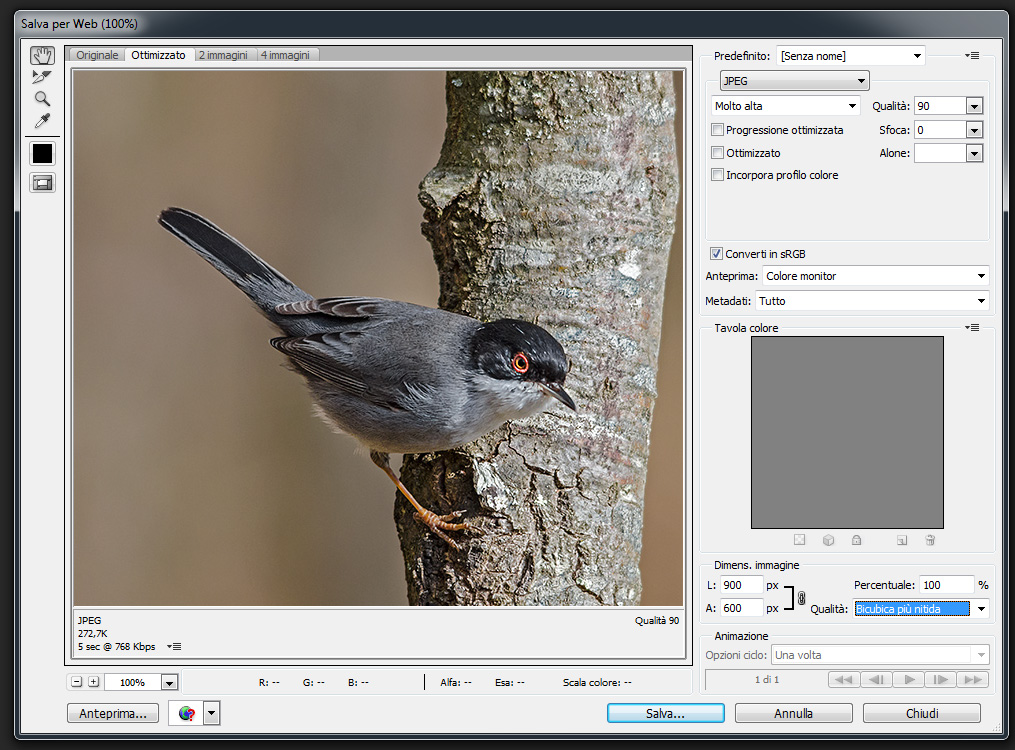Click the lock color icon
The width and height of the screenshot is (1015, 750).
click(856, 540)
